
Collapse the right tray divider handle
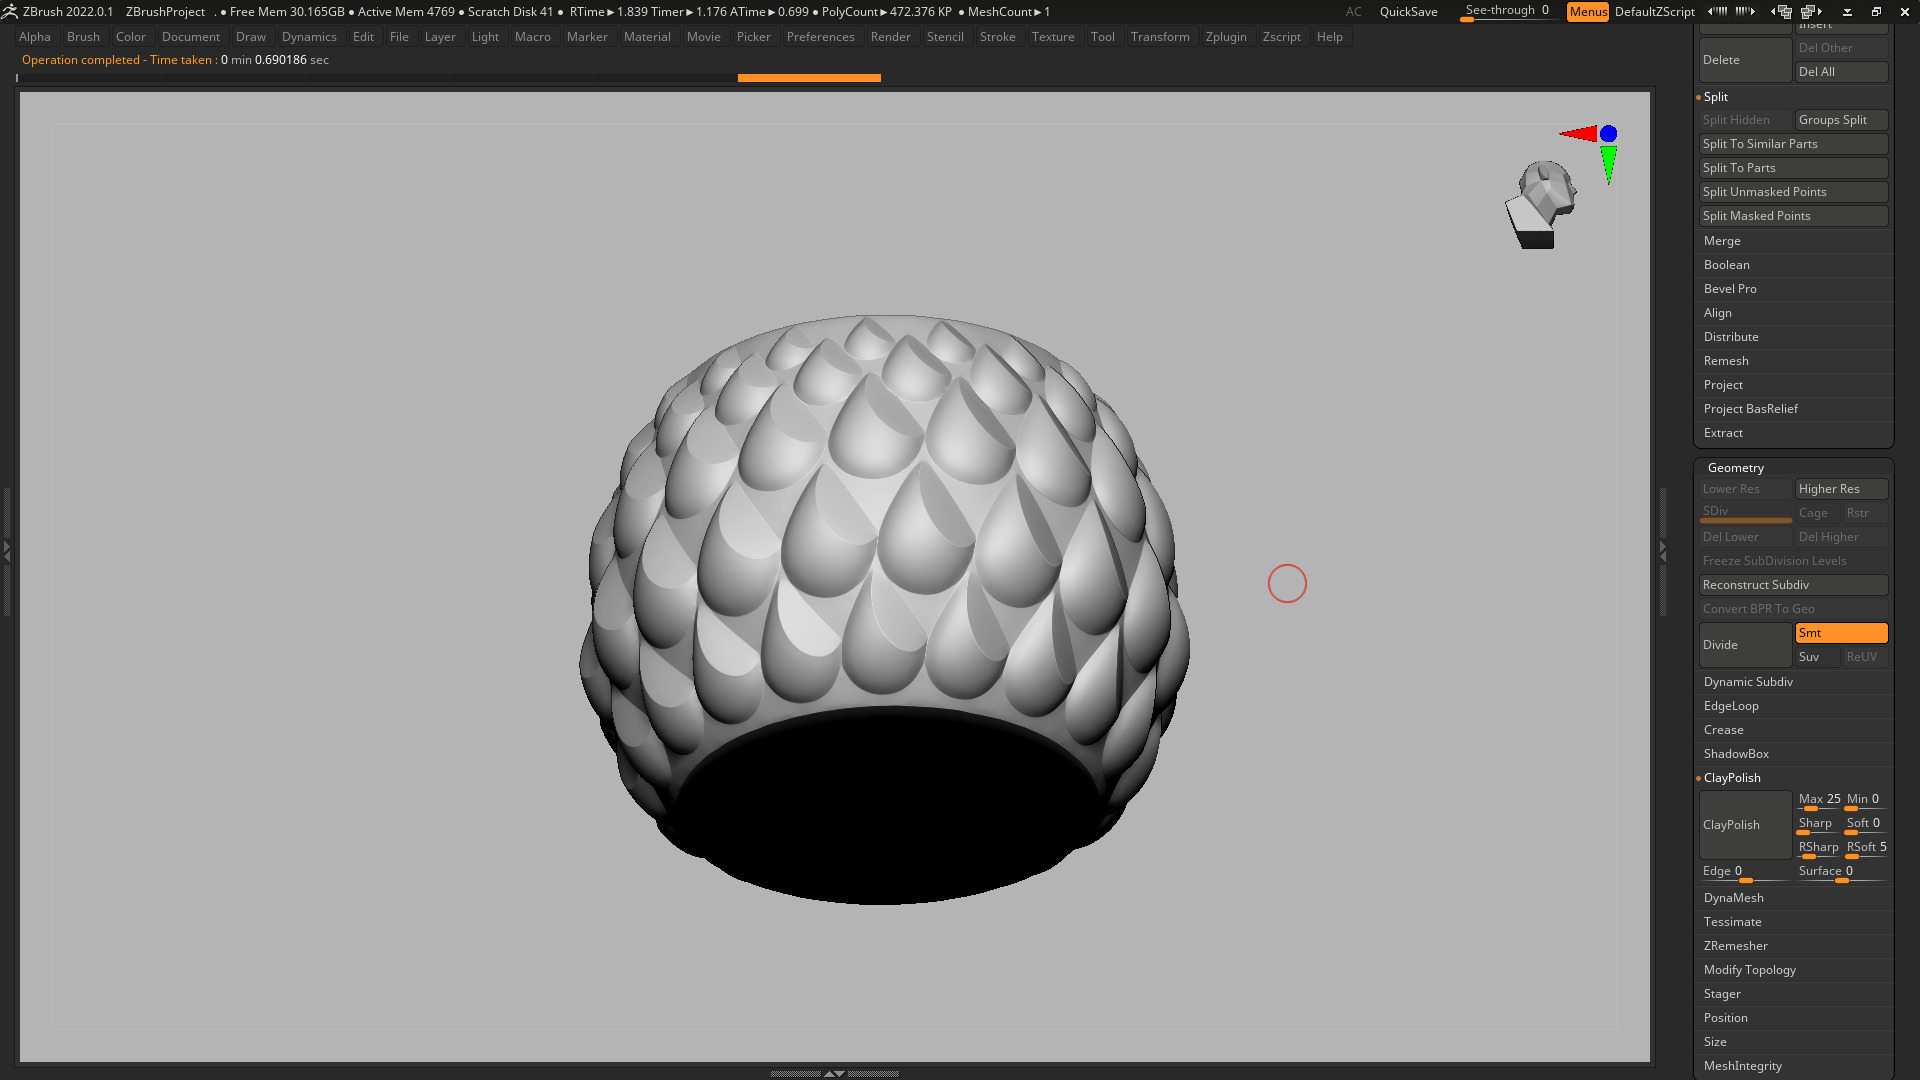coord(1662,550)
